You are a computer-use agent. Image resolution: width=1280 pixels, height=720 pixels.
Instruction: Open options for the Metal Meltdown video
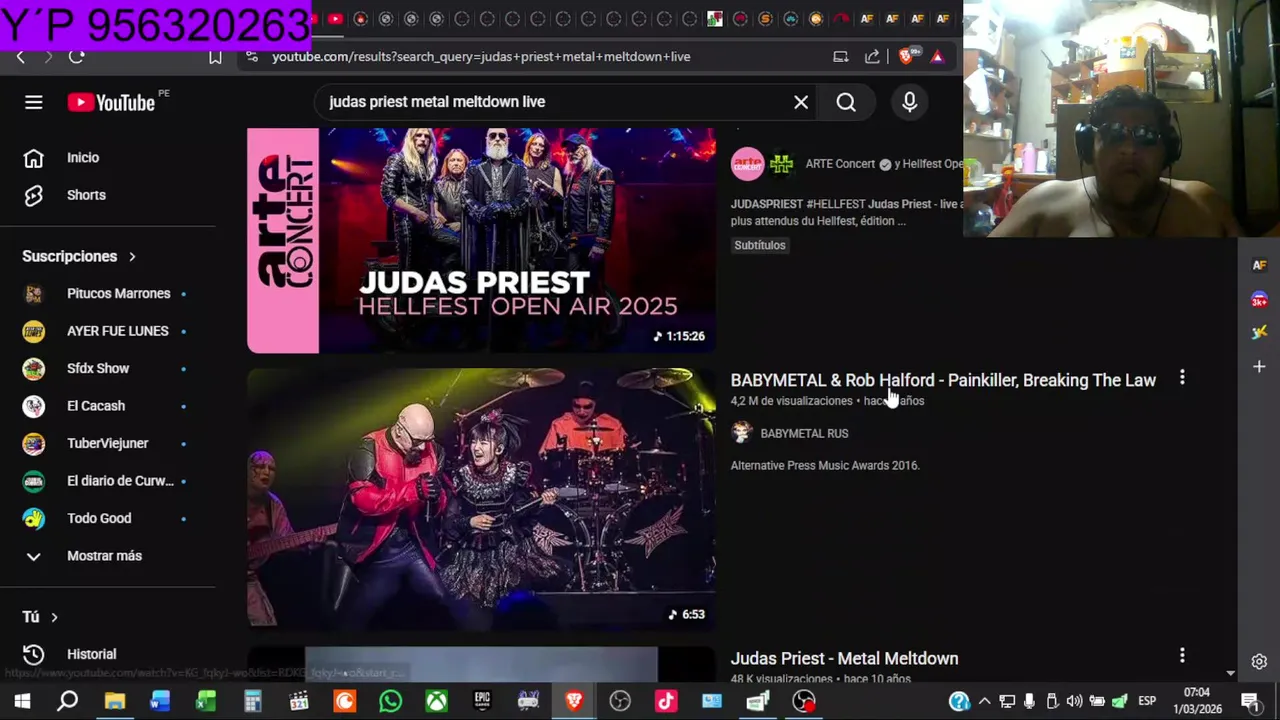1182,656
